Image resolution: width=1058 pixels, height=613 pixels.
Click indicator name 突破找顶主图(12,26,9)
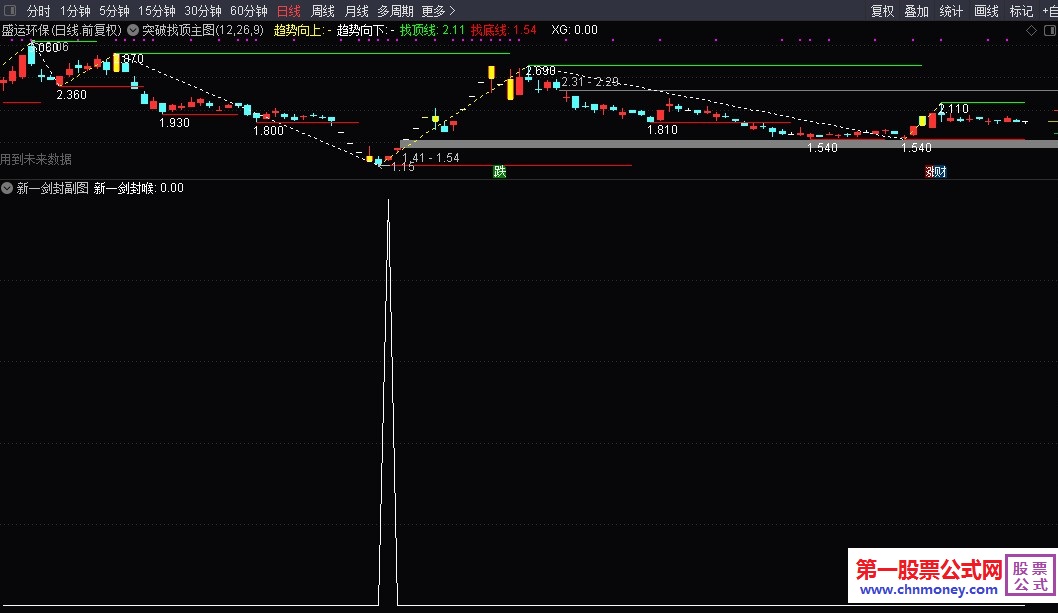click(x=202, y=30)
